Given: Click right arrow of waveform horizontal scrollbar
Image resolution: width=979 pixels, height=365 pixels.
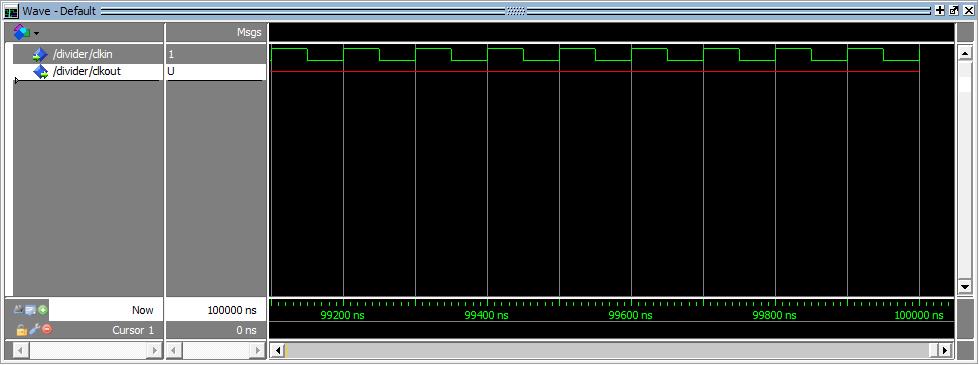Looking at the screenshot, I should coord(946,350).
